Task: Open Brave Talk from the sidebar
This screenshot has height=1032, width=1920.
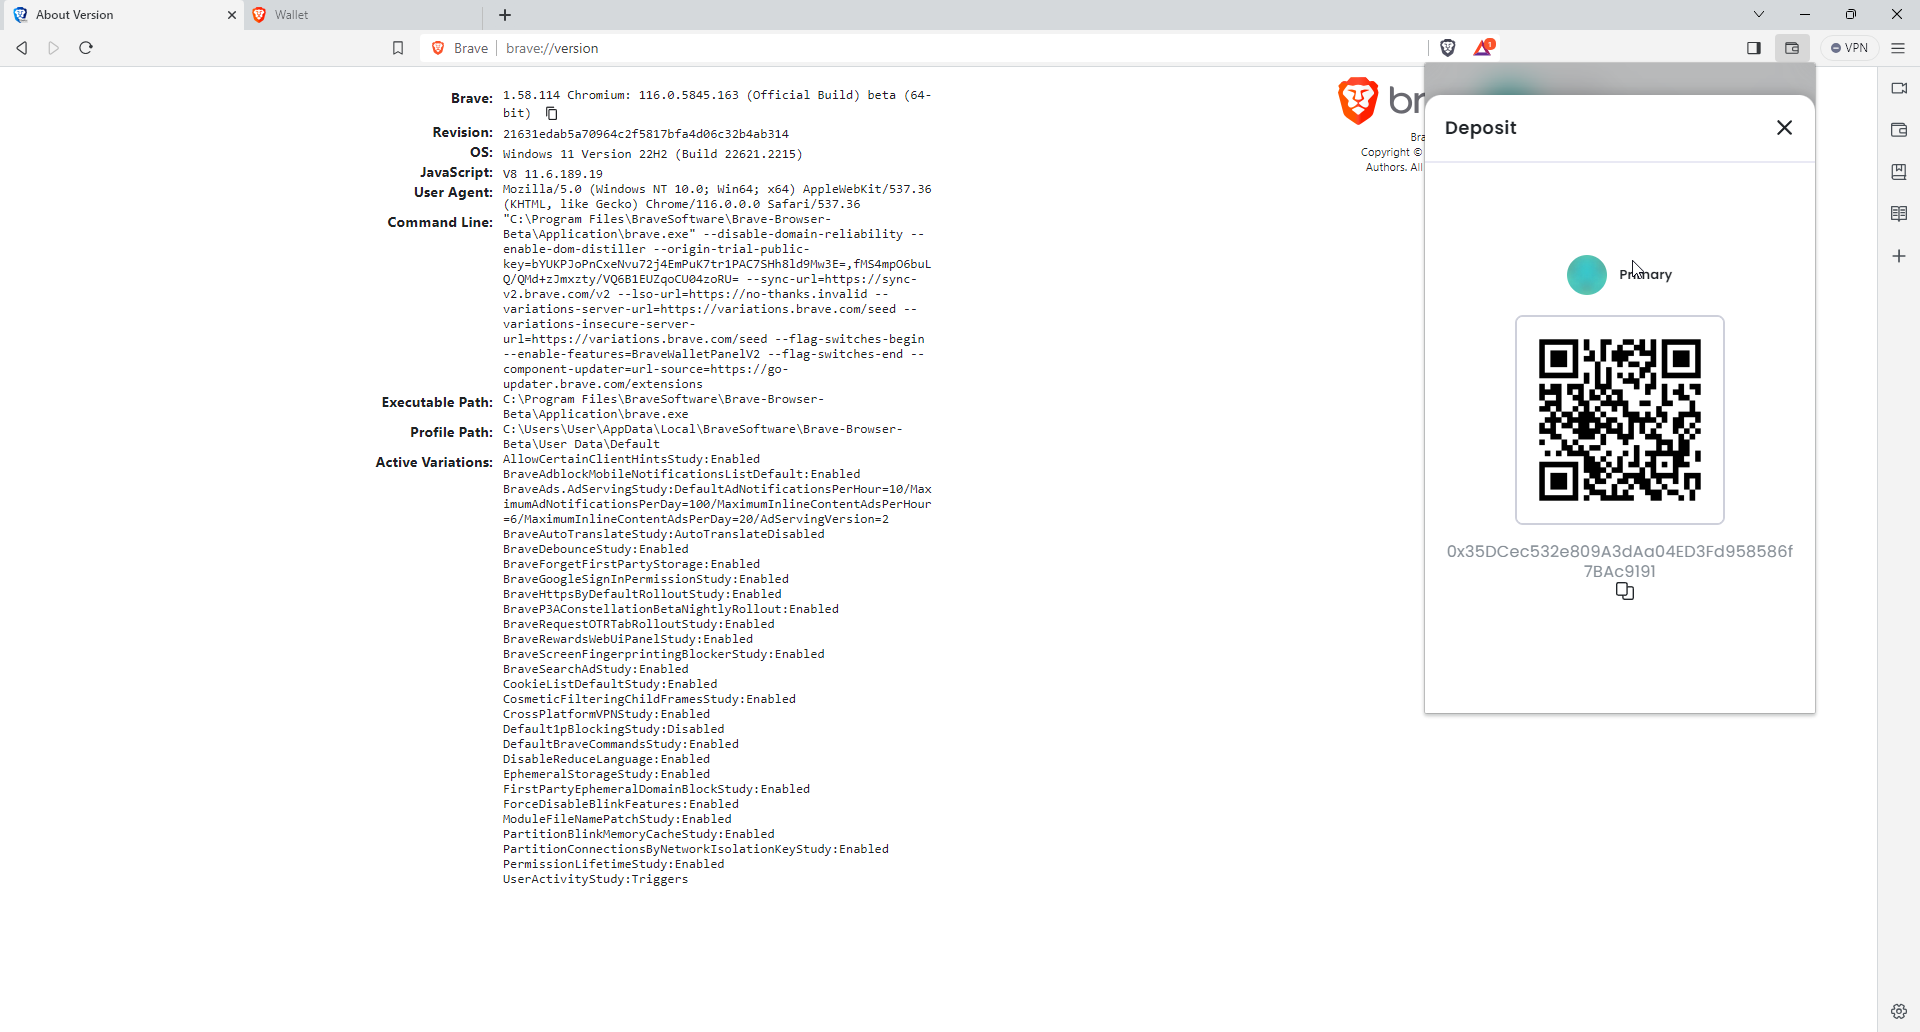Action: (x=1899, y=88)
